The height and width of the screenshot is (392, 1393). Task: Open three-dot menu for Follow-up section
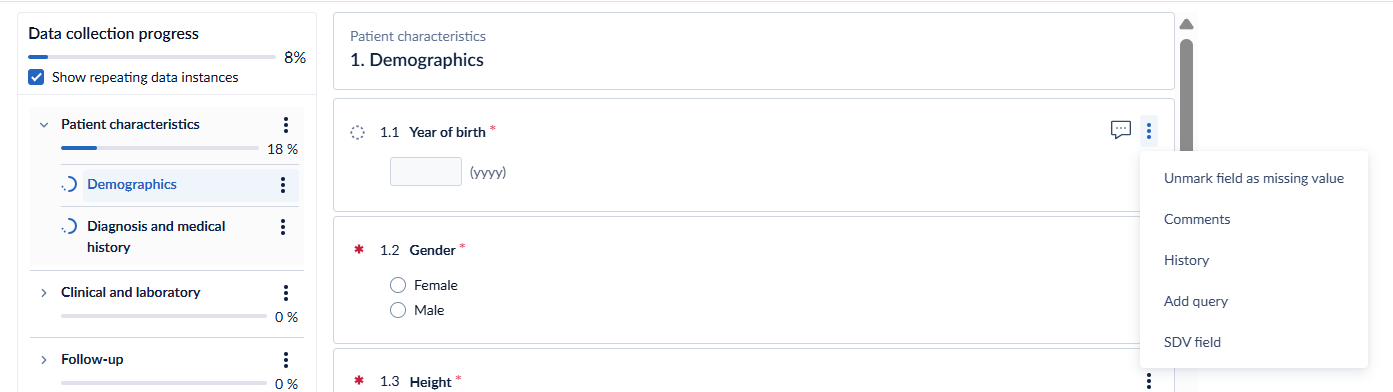[285, 360]
